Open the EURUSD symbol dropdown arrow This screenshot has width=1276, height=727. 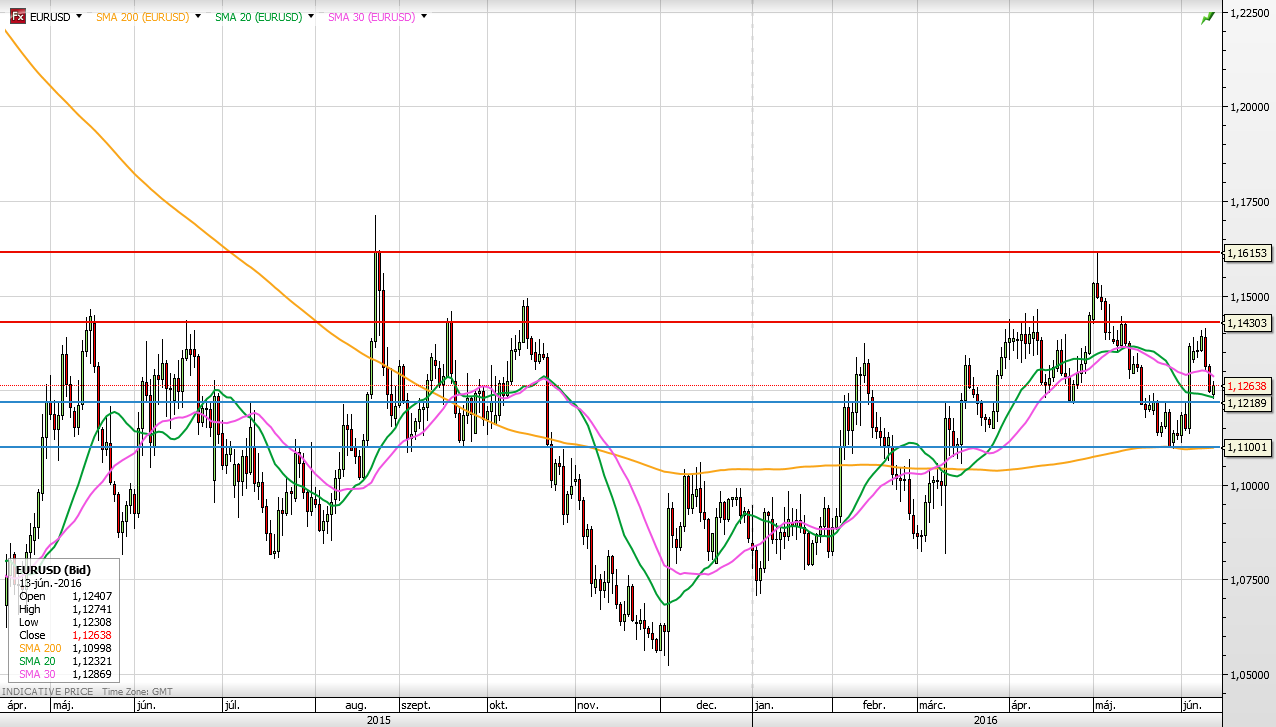pos(79,17)
